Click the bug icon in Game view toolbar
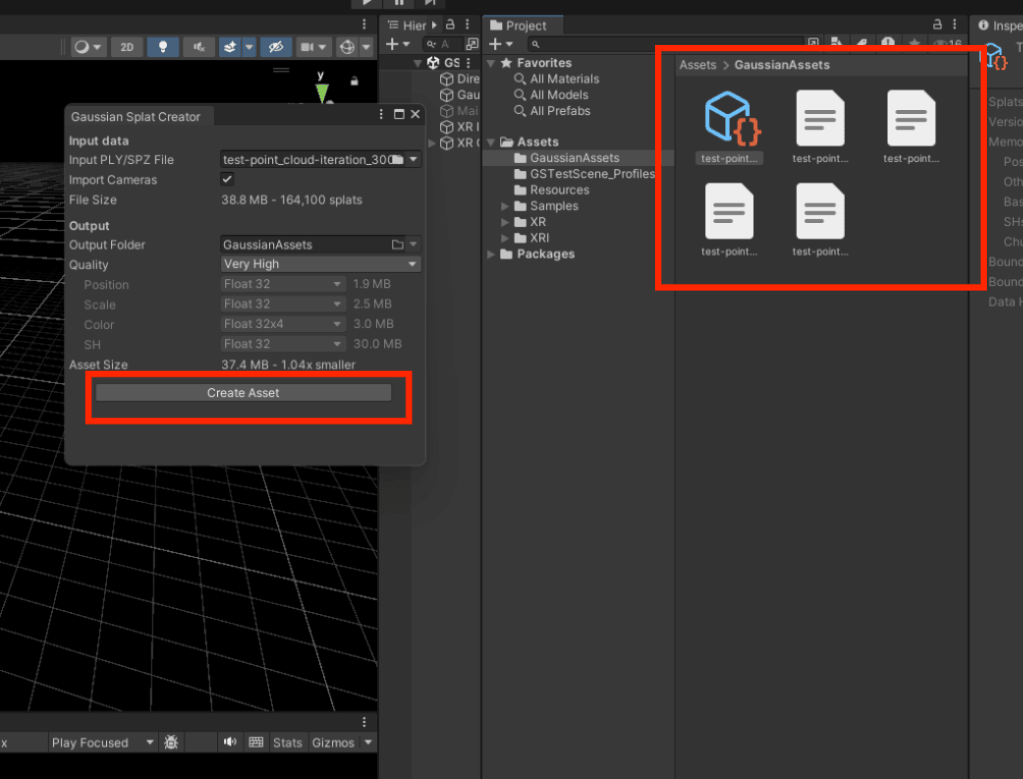Image resolution: width=1023 pixels, height=779 pixels. pyautogui.click(x=171, y=742)
